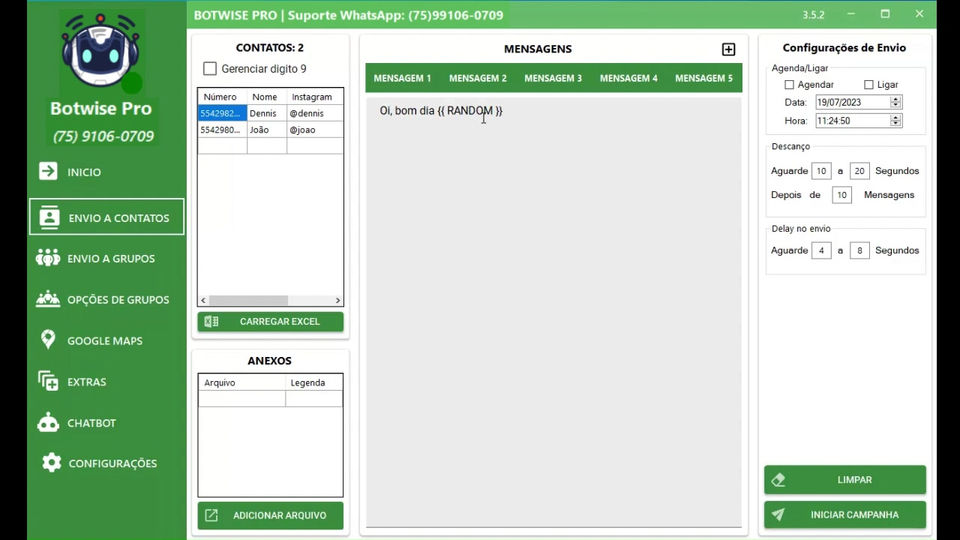The image size is (960, 540).
Task: Click the Legenda column header in Anexos
Action: point(314,383)
